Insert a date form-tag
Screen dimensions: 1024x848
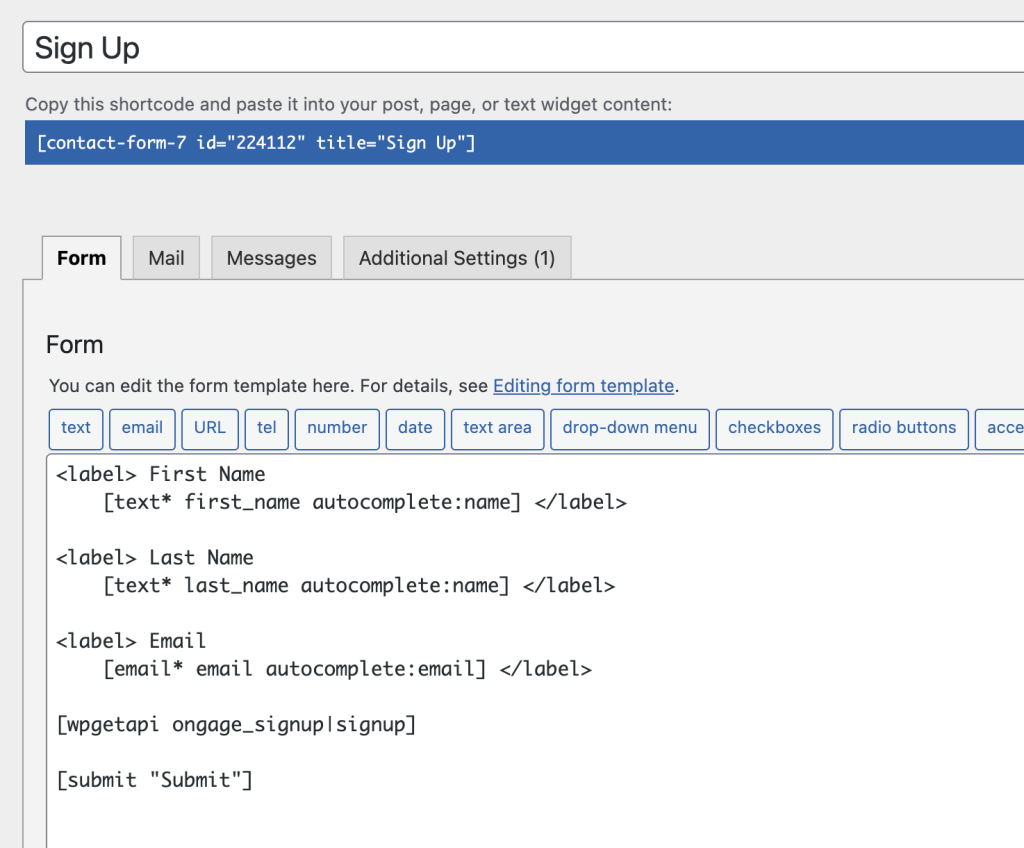pos(414,428)
